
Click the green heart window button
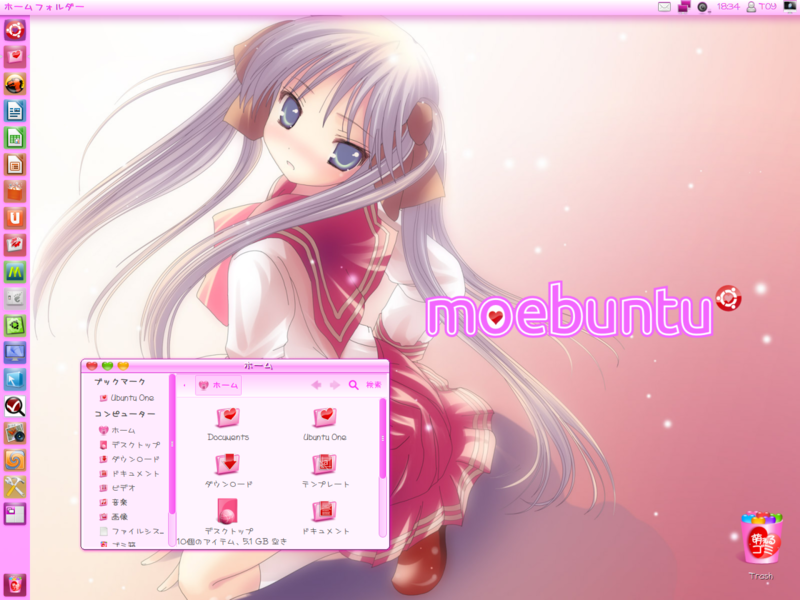107,366
